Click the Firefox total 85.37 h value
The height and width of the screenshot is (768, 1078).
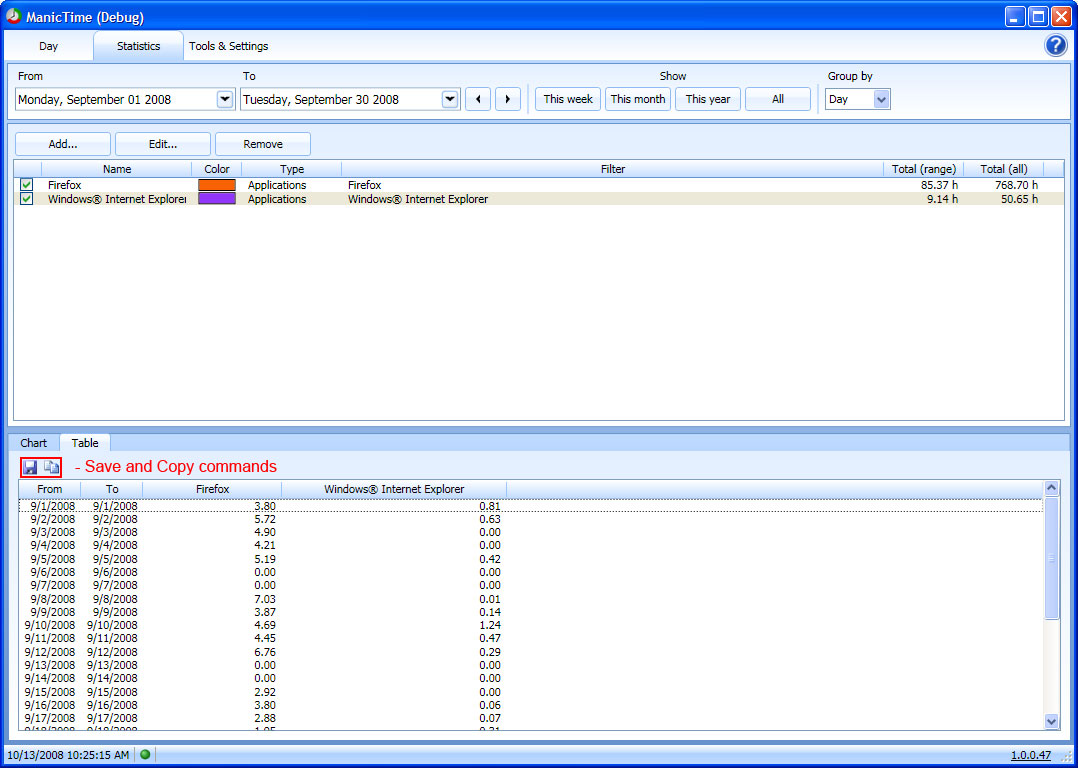click(x=939, y=185)
